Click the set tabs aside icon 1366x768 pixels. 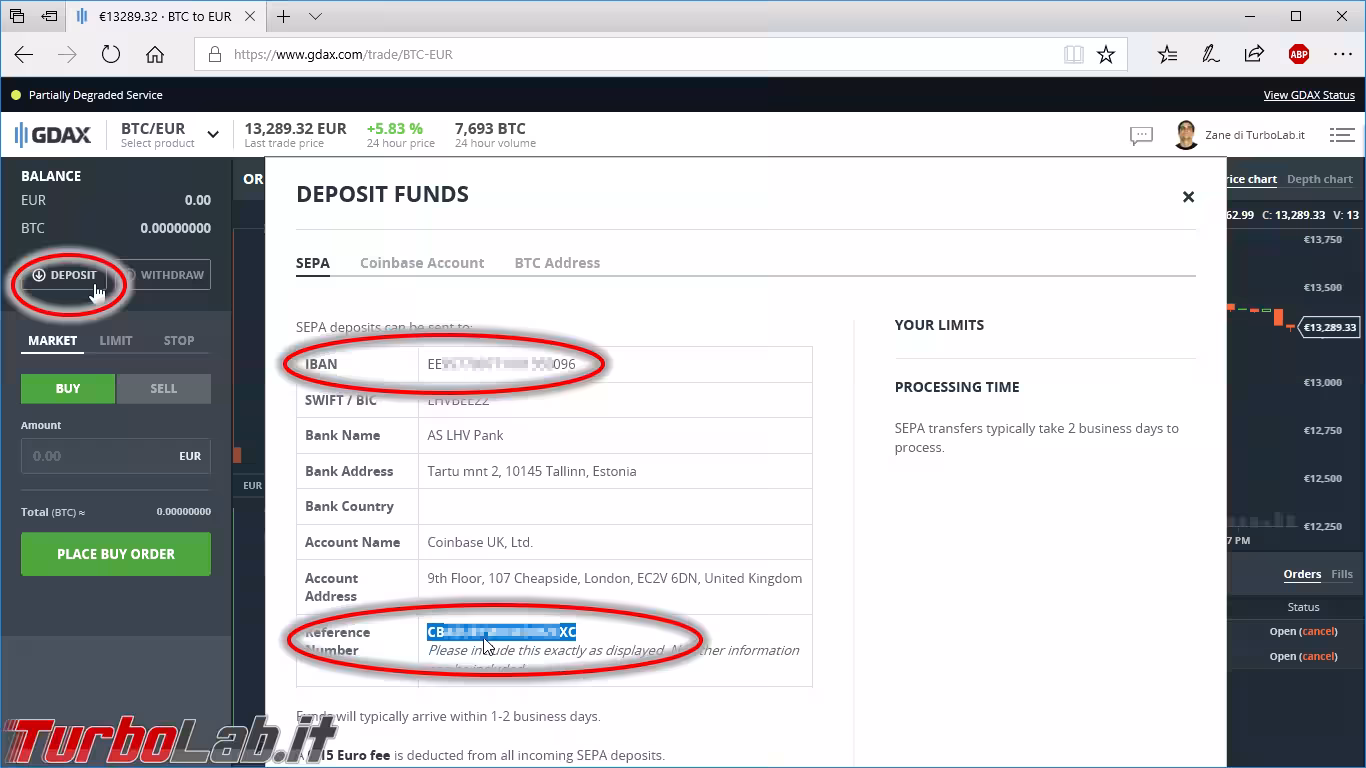point(50,16)
